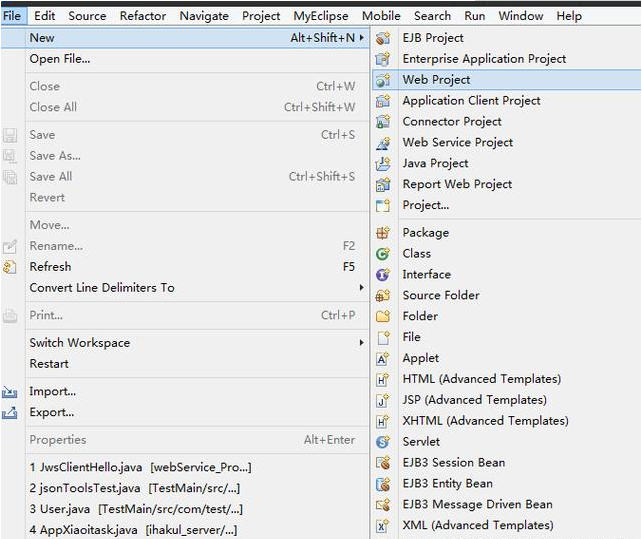Select Open File... from File menu
Image resolution: width=642 pixels, height=539 pixels.
(60, 59)
